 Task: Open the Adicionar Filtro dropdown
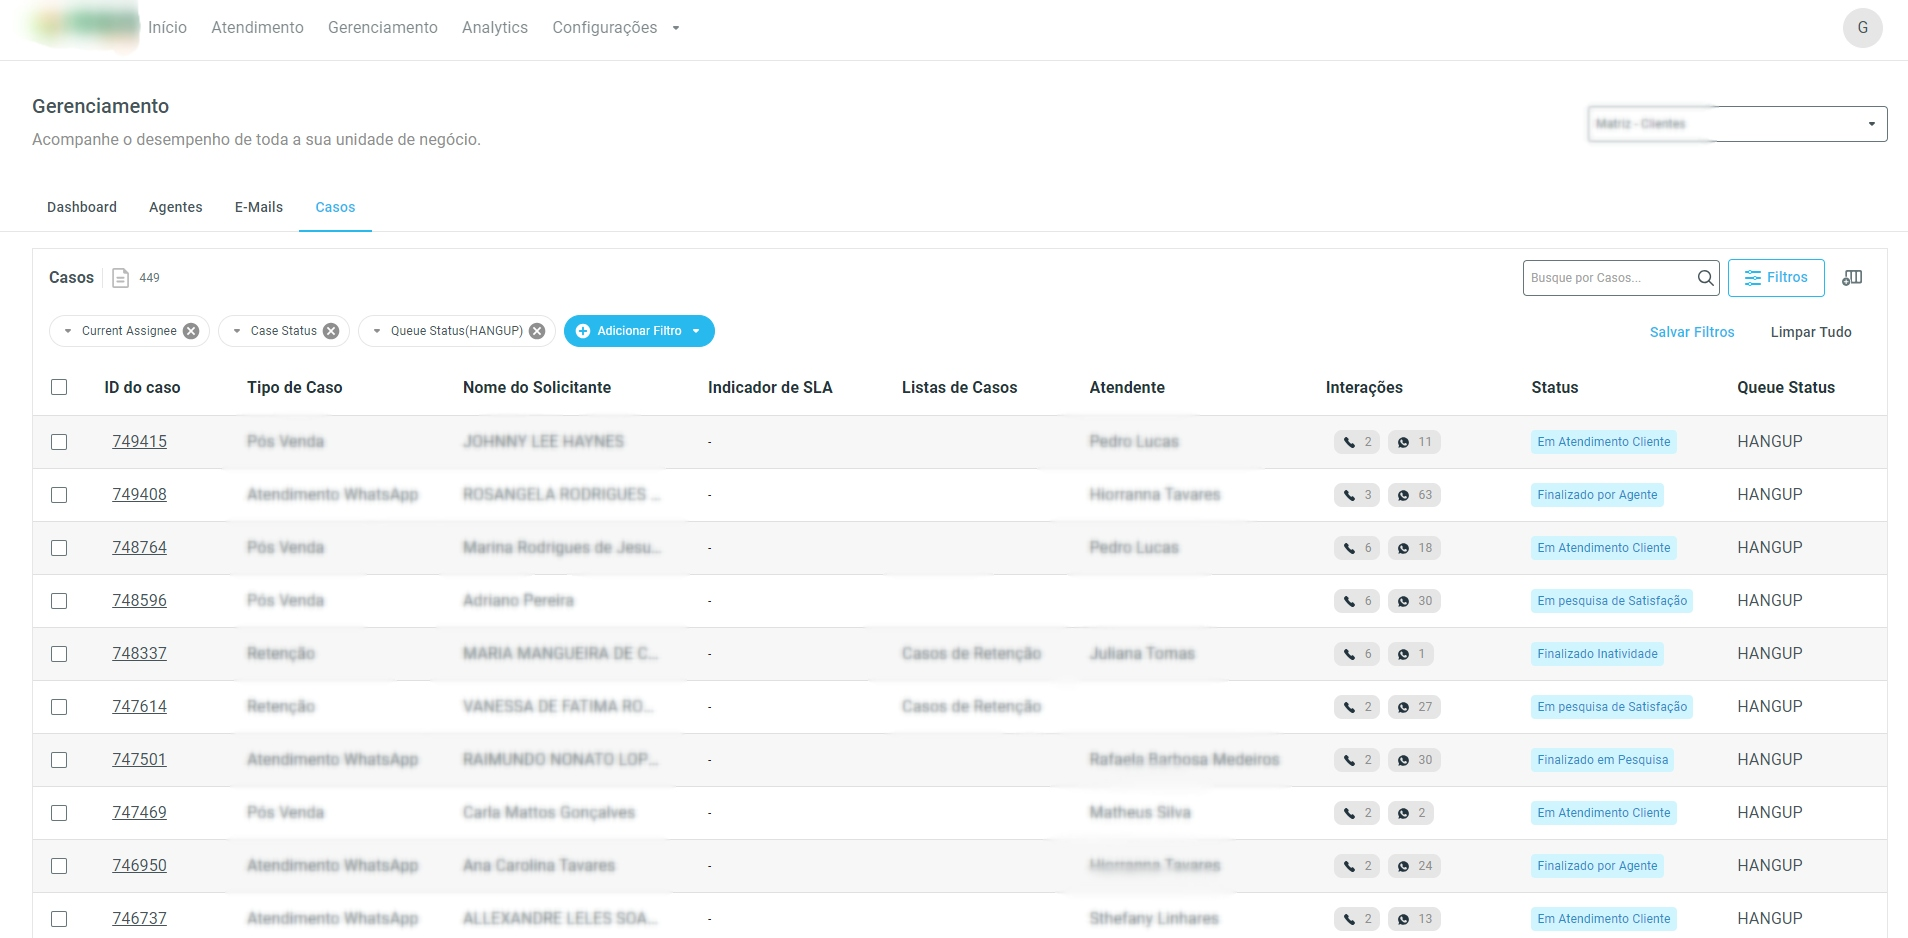pyautogui.click(x=639, y=331)
